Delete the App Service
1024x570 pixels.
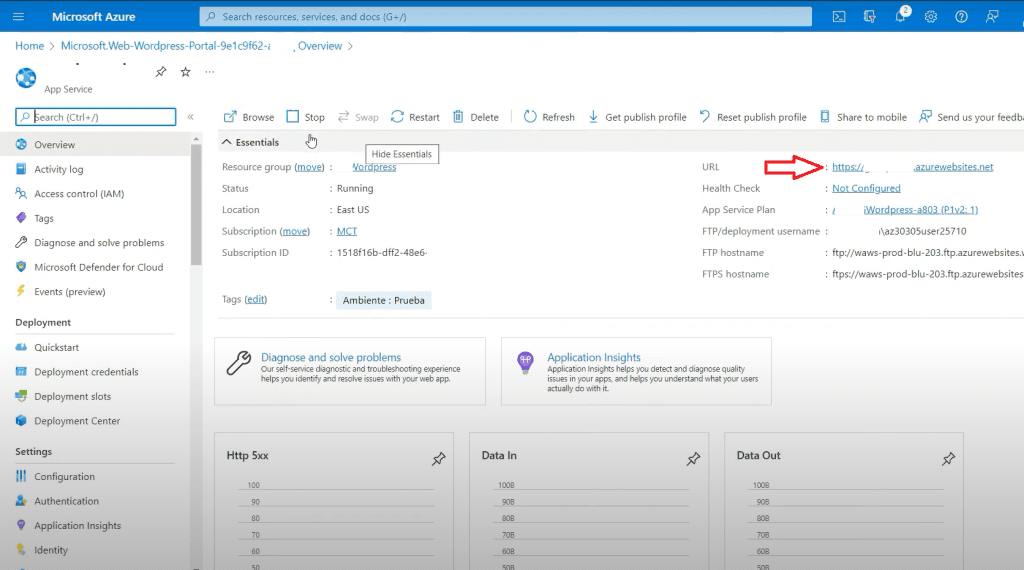point(475,117)
